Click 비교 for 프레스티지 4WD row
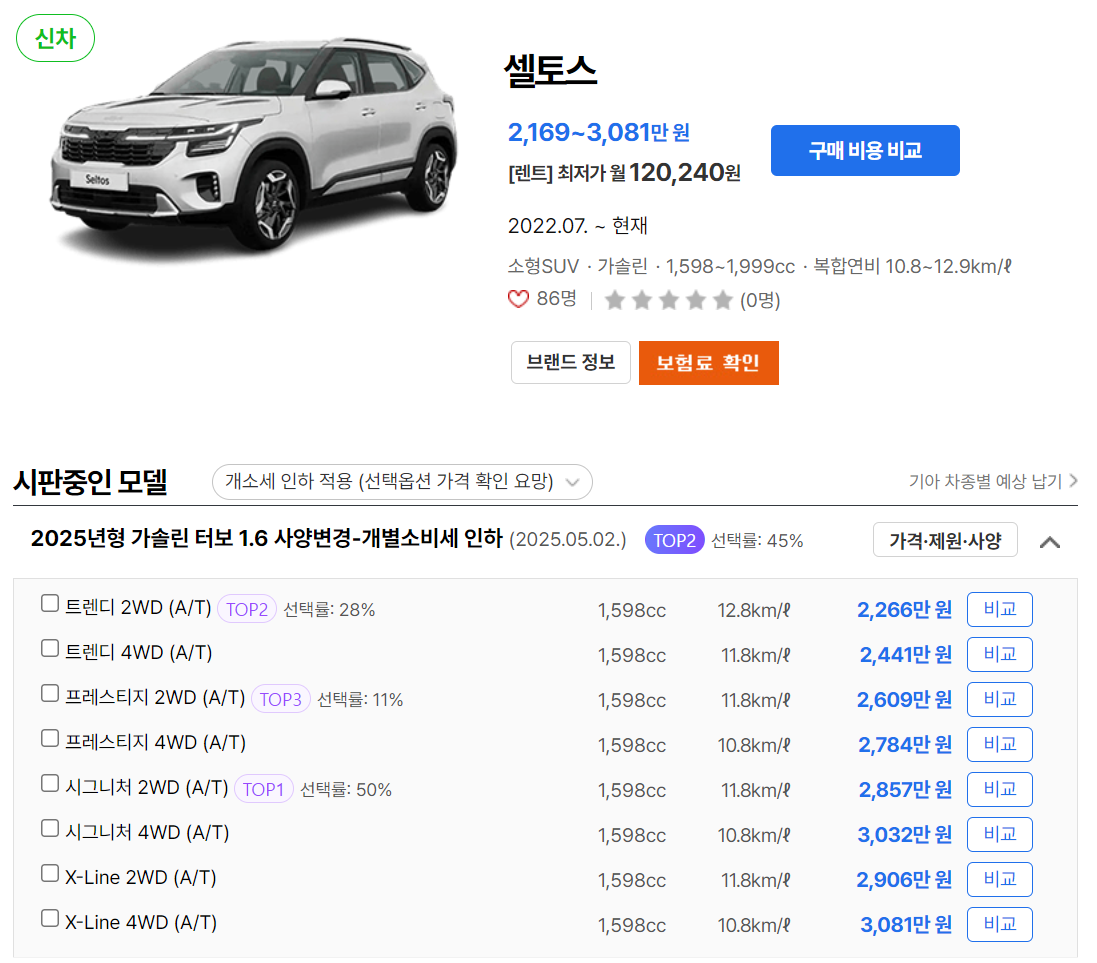The width and height of the screenshot is (1097, 963). coord(999,744)
